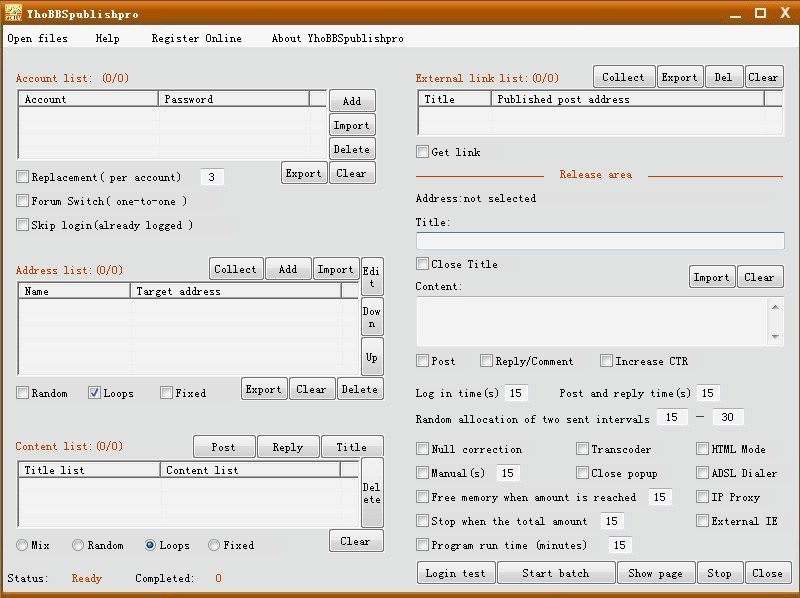Select Random content order

pyautogui.click(x=78, y=545)
